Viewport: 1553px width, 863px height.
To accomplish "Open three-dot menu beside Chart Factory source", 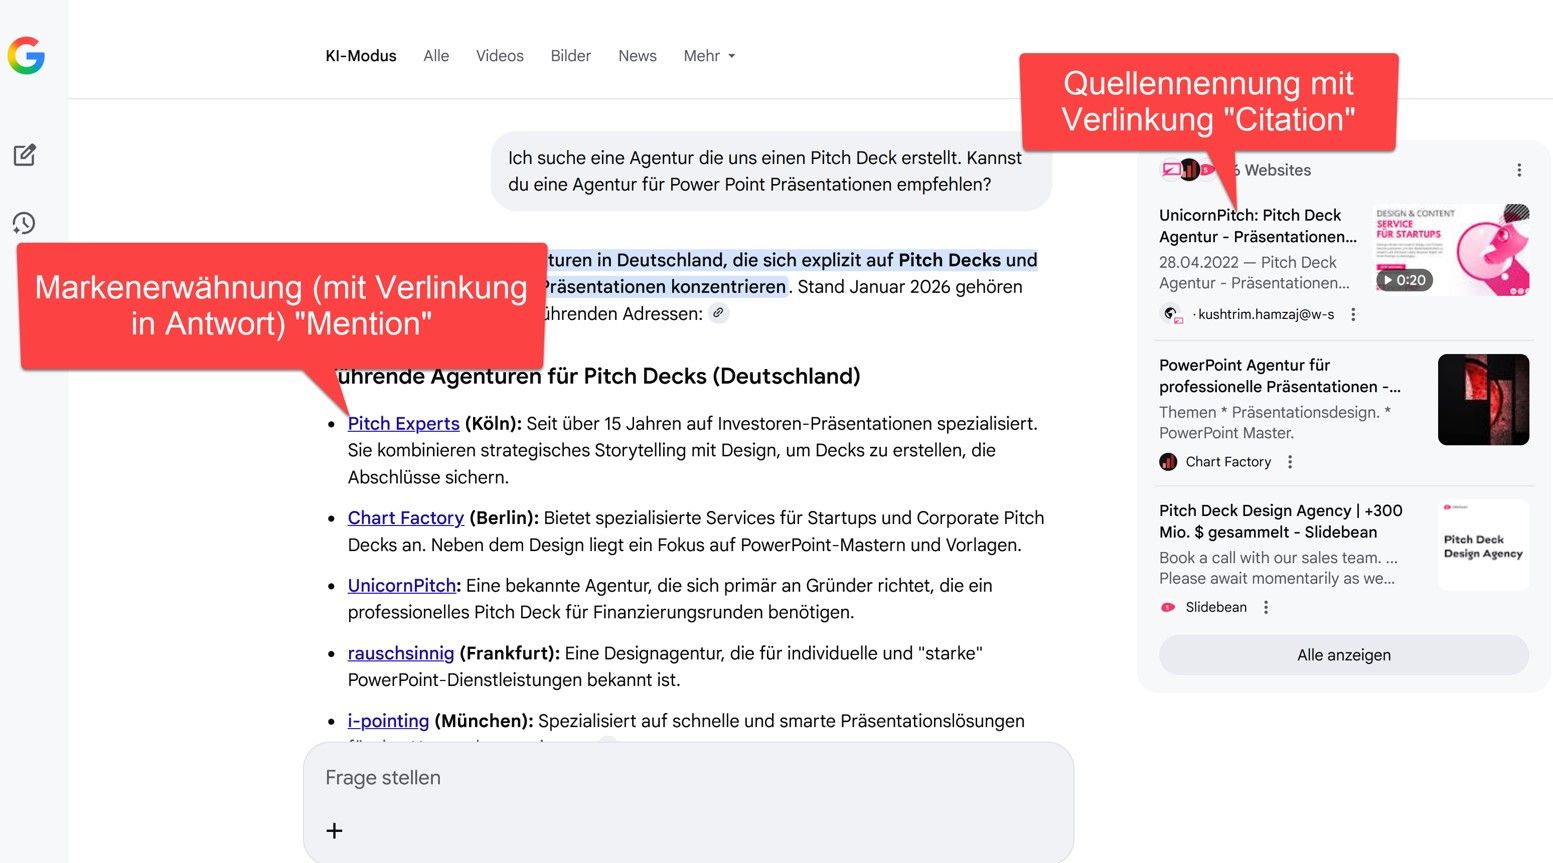I will (1290, 462).
